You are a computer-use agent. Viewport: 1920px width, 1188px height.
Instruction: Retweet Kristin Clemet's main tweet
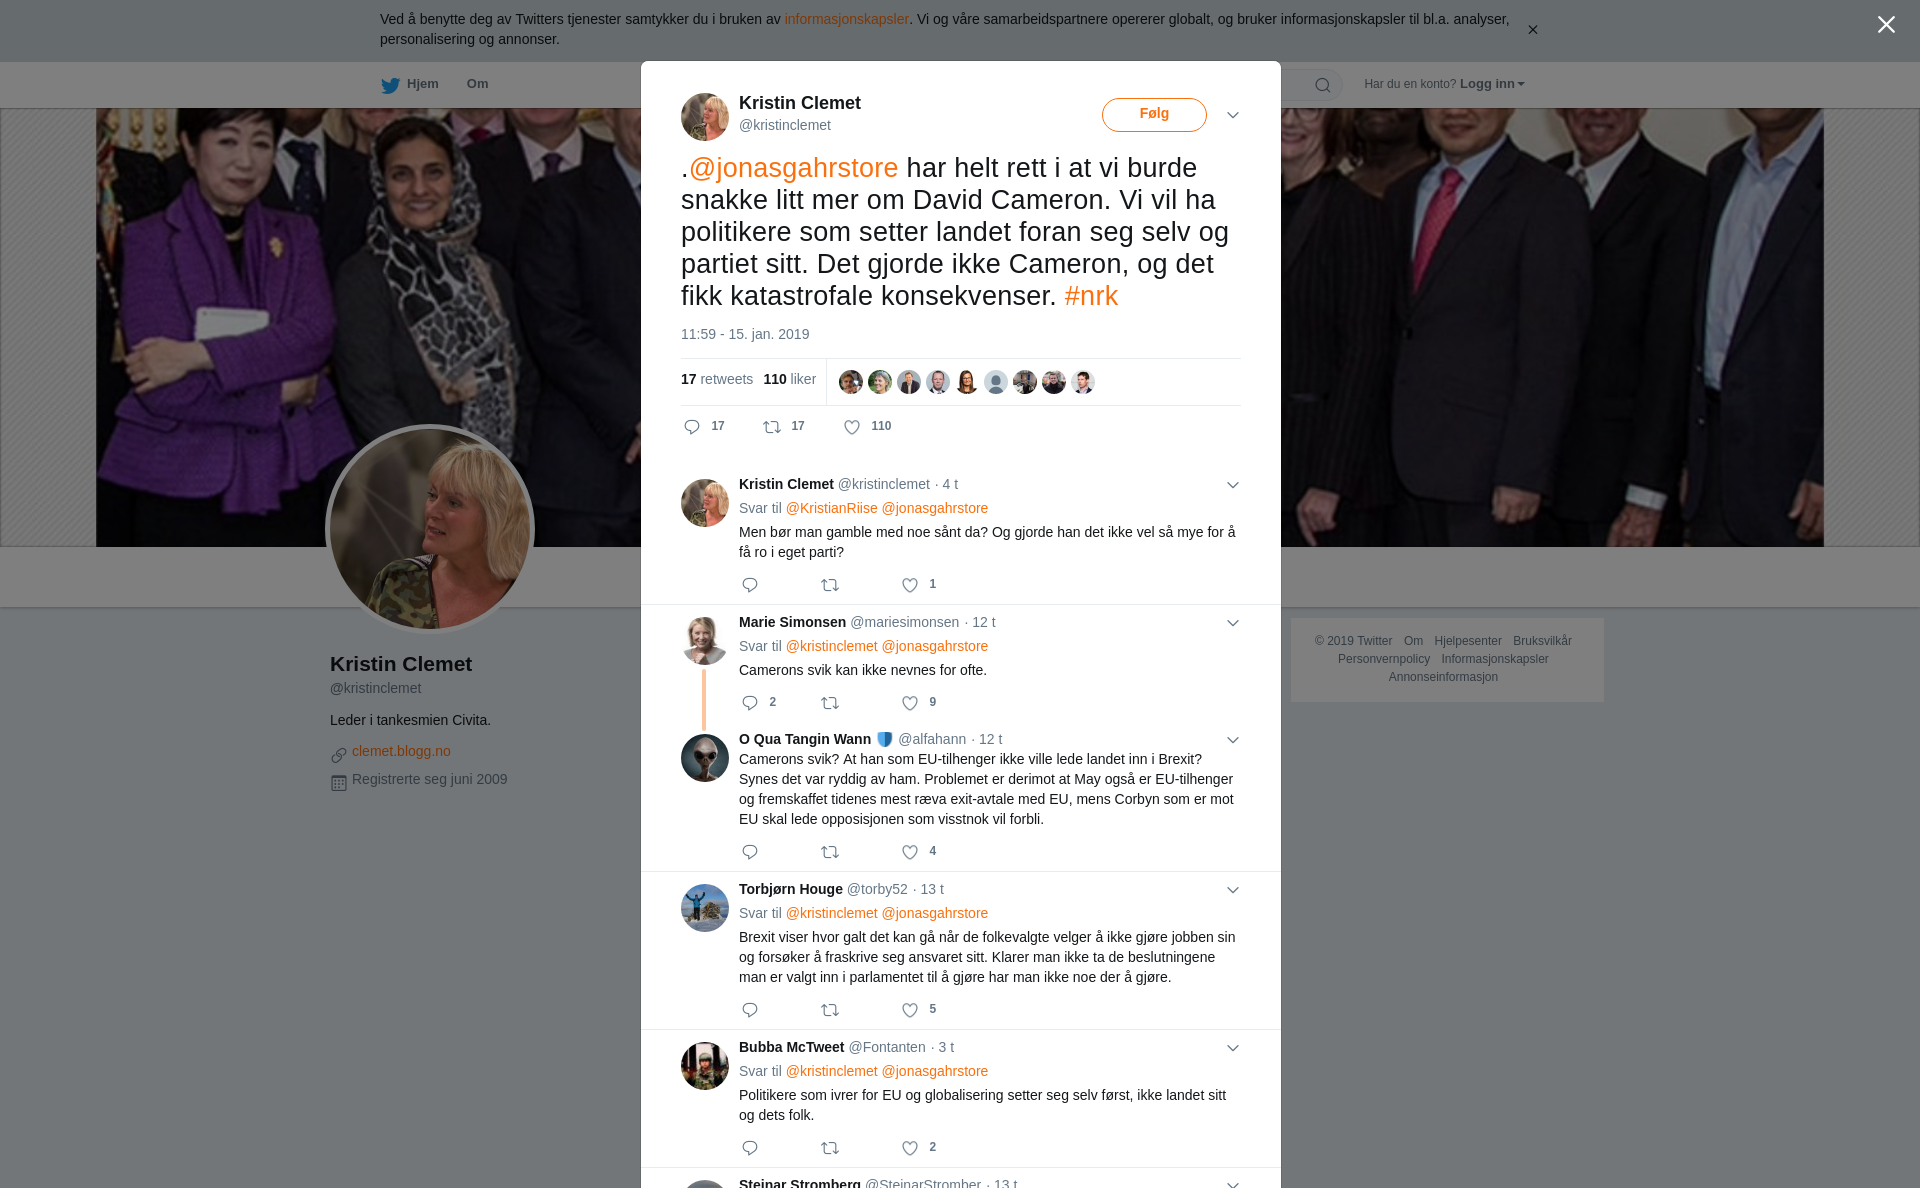click(772, 427)
